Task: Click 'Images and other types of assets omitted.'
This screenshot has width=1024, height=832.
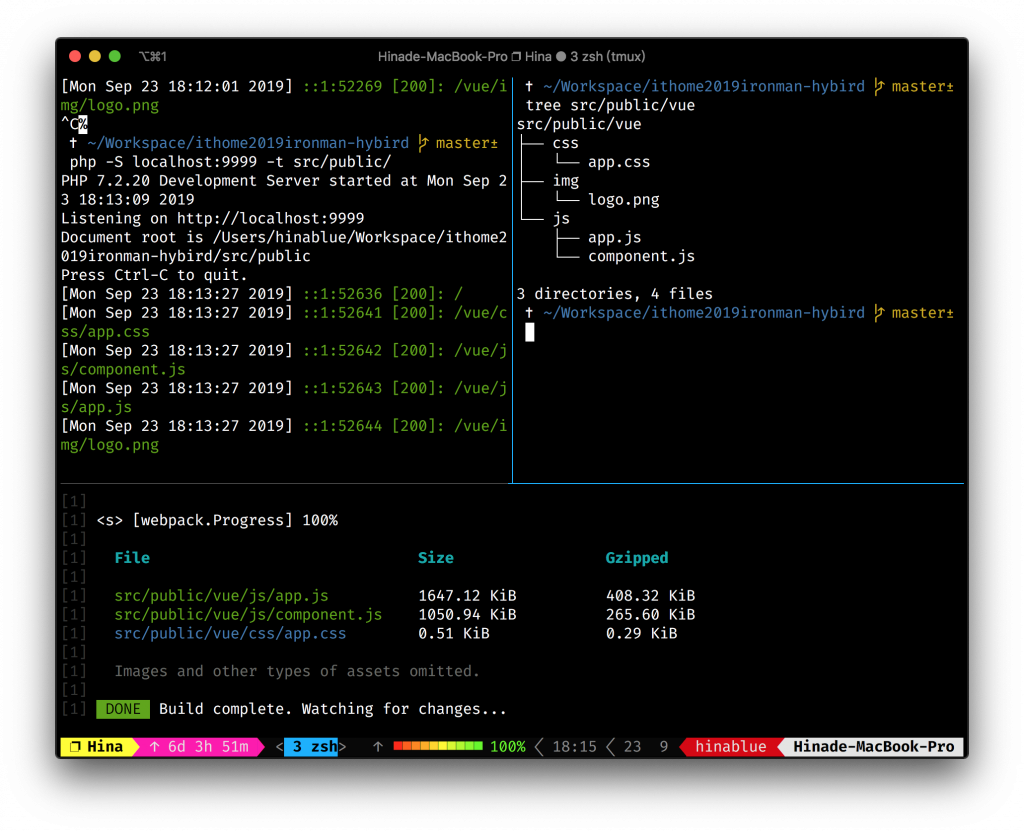Action: 297,671
